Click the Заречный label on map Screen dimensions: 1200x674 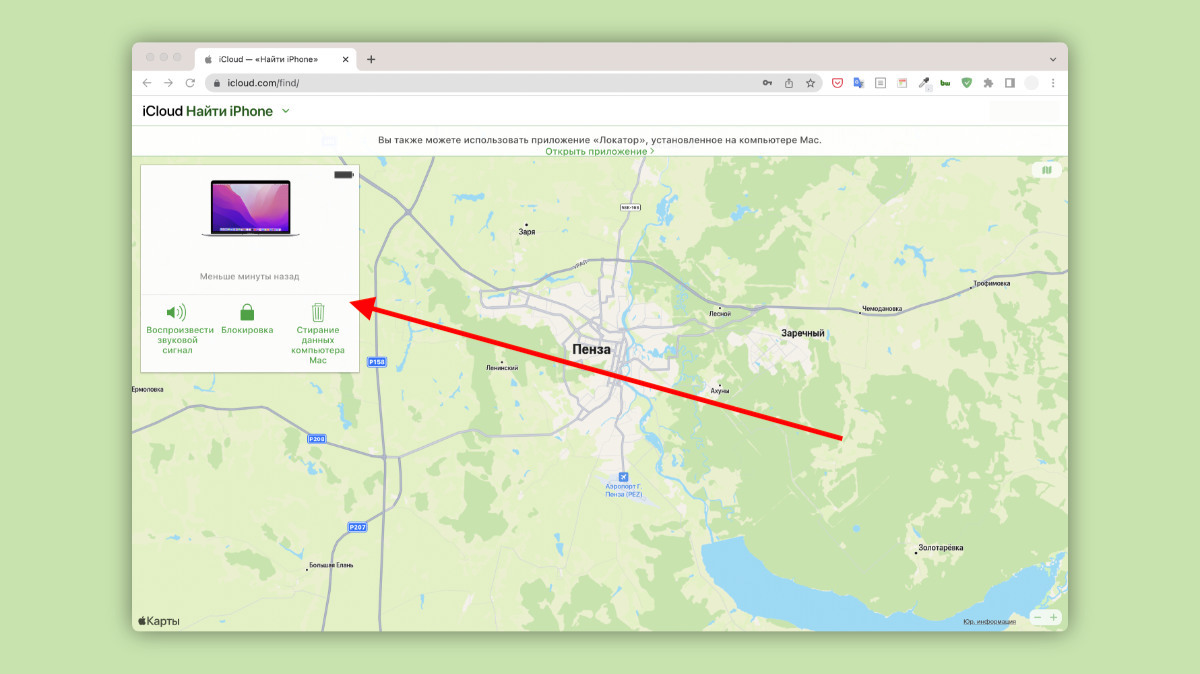(x=802, y=333)
